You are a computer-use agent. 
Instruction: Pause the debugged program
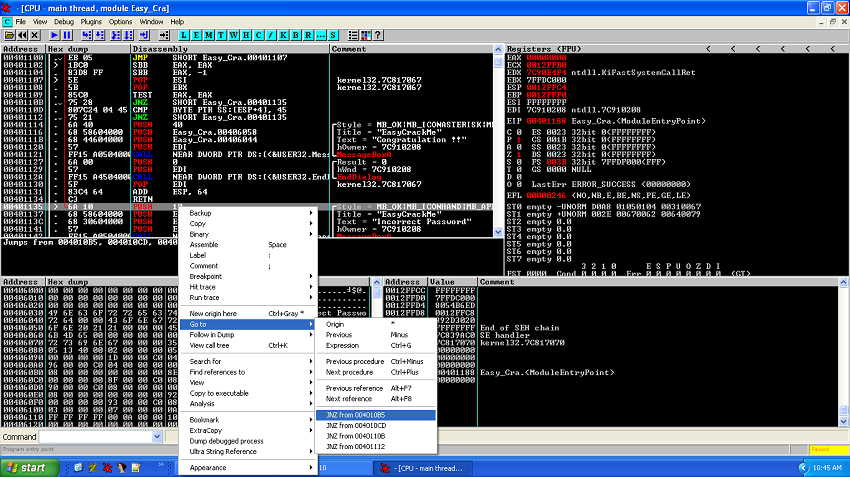pyautogui.click(x=67, y=35)
